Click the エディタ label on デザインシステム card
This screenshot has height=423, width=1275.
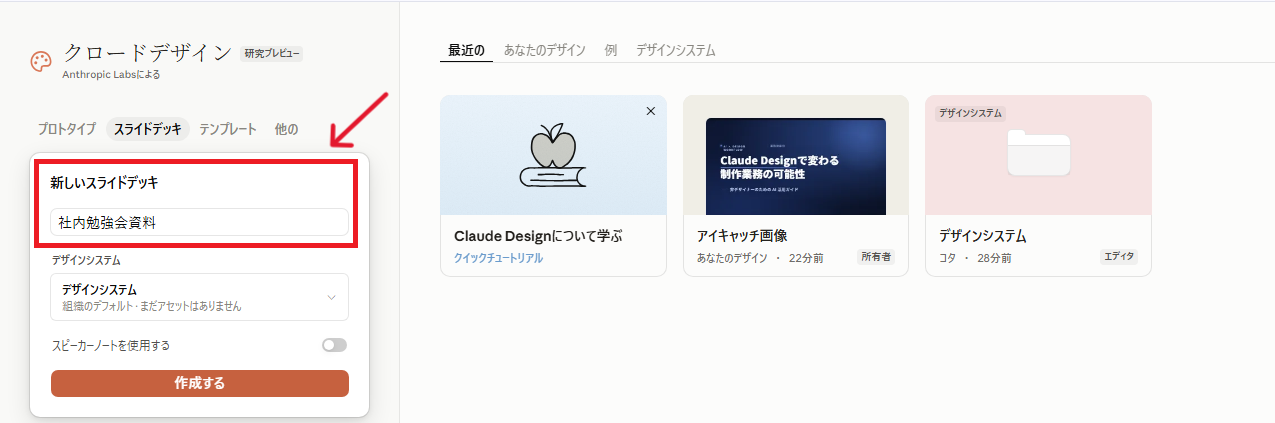pyautogui.click(x=1119, y=257)
